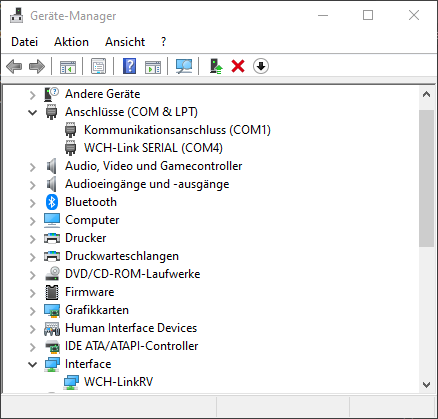Select WCH-Link SERIAL (COM4) device
Screen dimensions: 438x419
[153, 148]
